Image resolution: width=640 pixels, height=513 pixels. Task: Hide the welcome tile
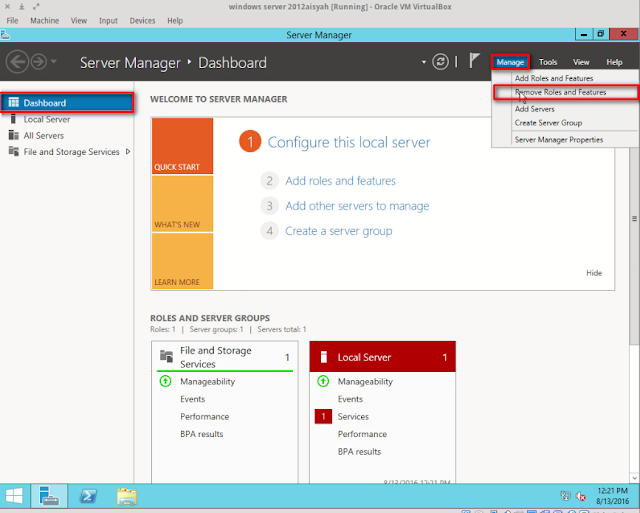tap(594, 273)
